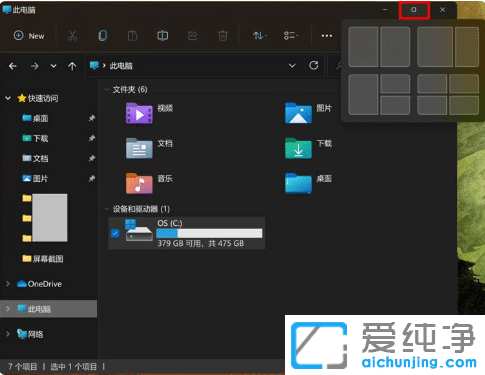The height and width of the screenshot is (375, 485).
Task: Go back with the left arrow
Action: (13, 66)
